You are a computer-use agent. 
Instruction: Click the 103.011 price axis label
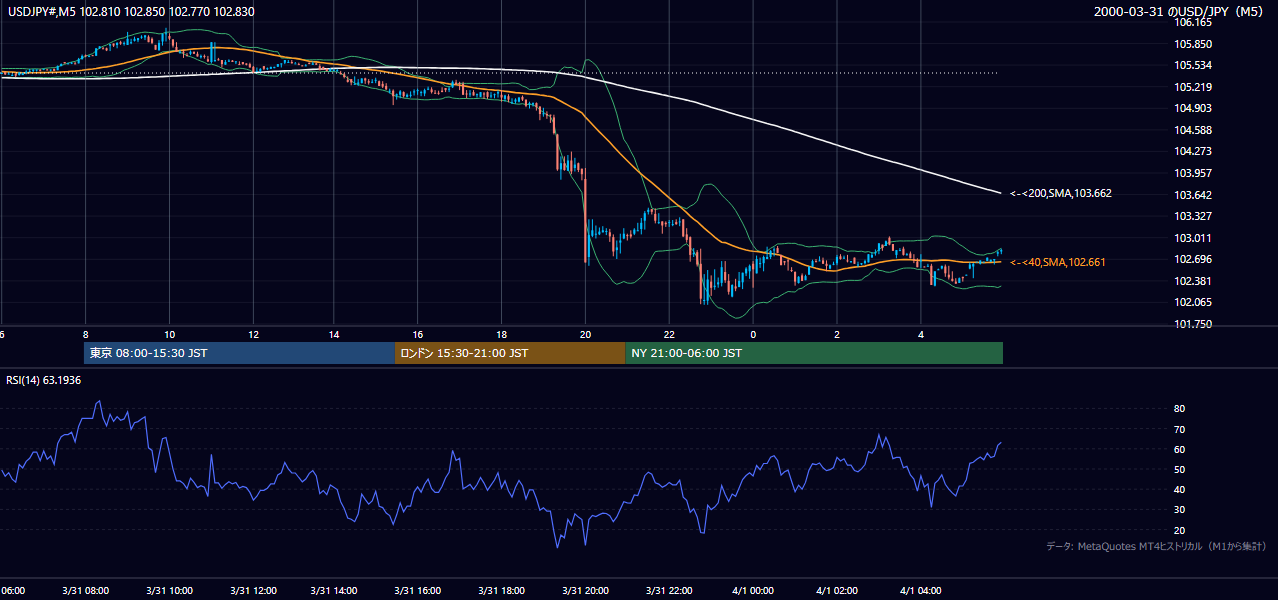point(1193,238)
